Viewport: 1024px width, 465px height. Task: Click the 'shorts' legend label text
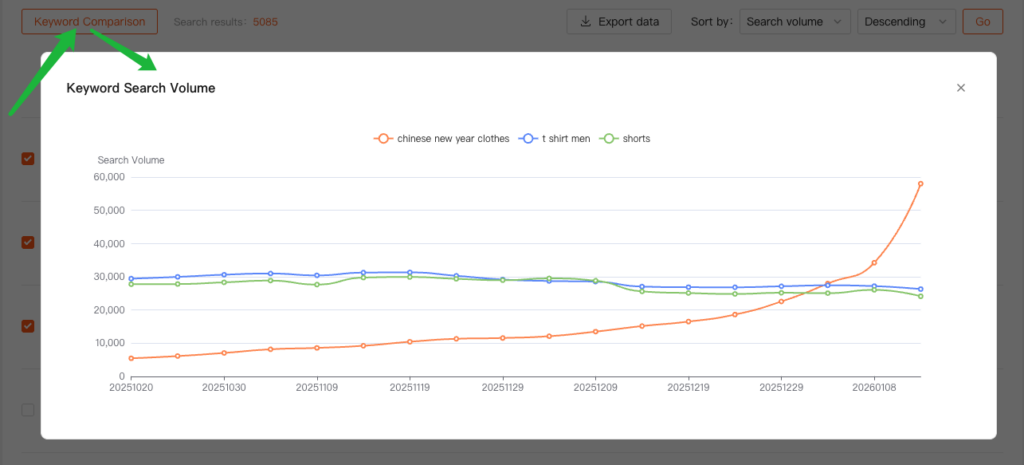pos(636,138)
